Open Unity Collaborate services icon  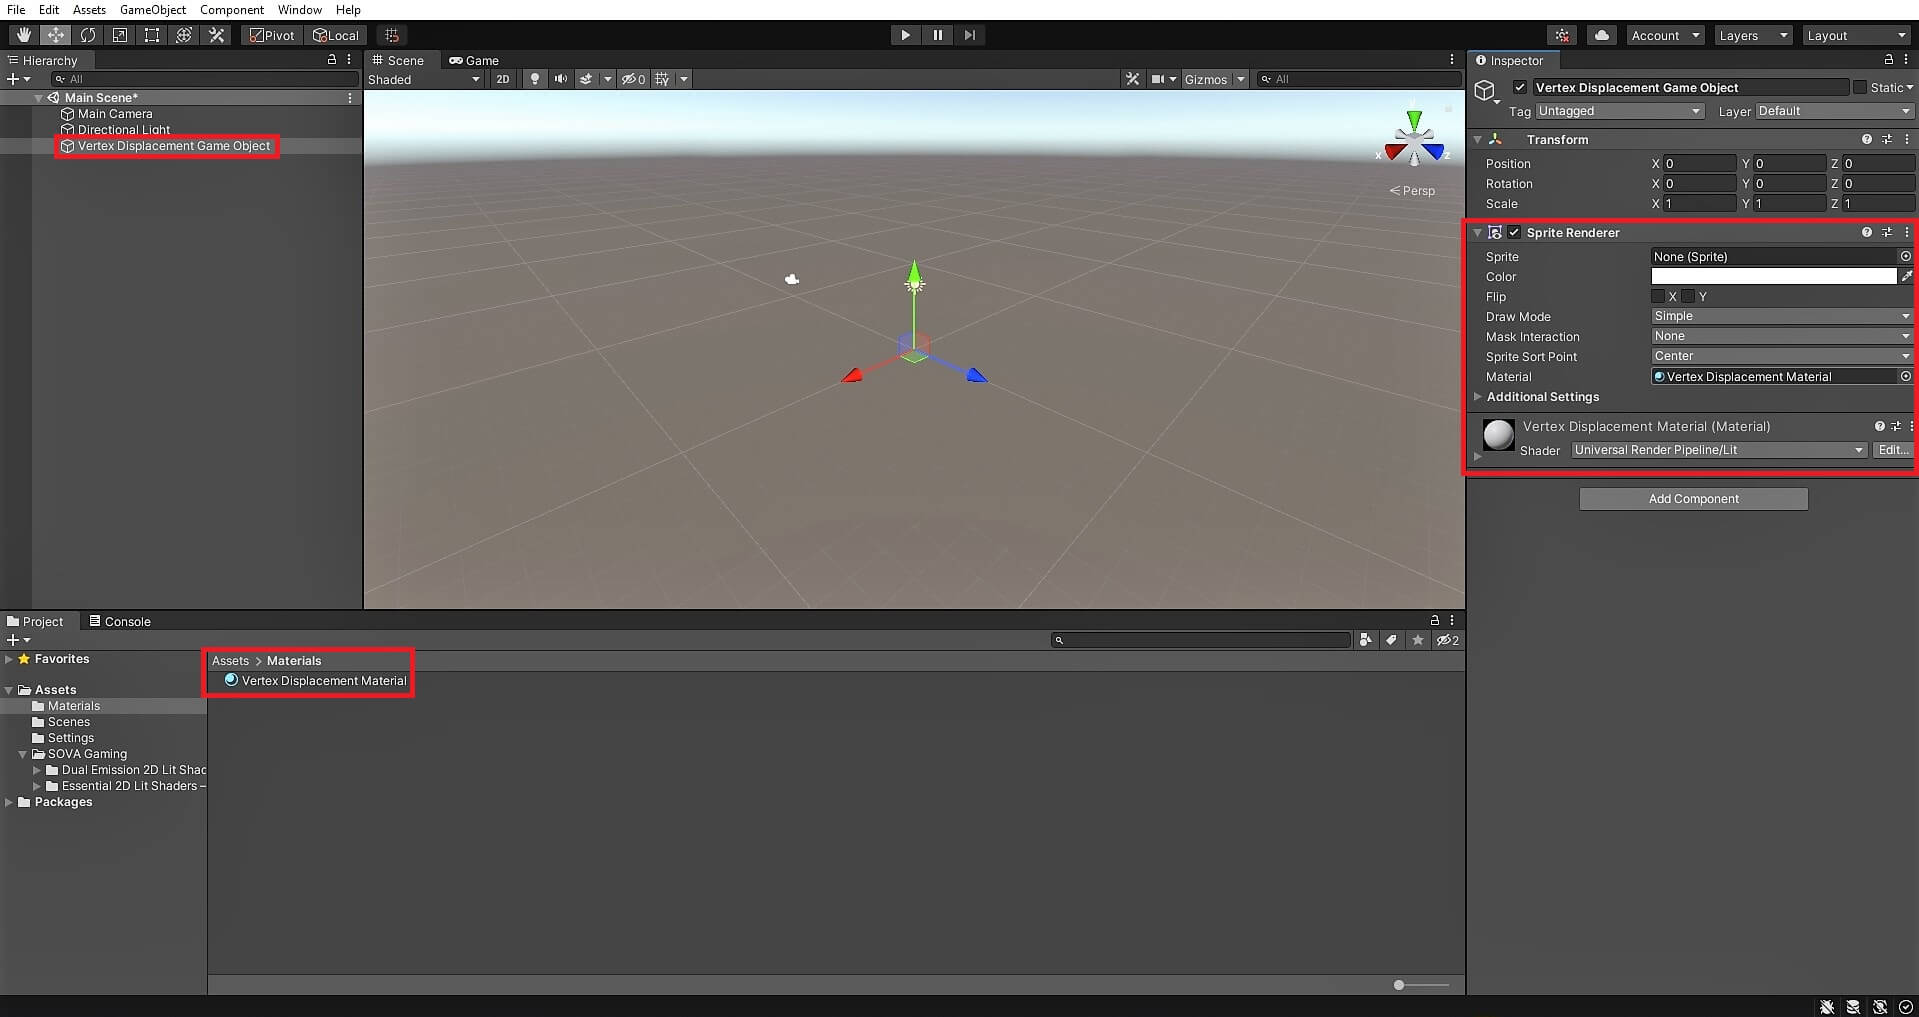1562,35
